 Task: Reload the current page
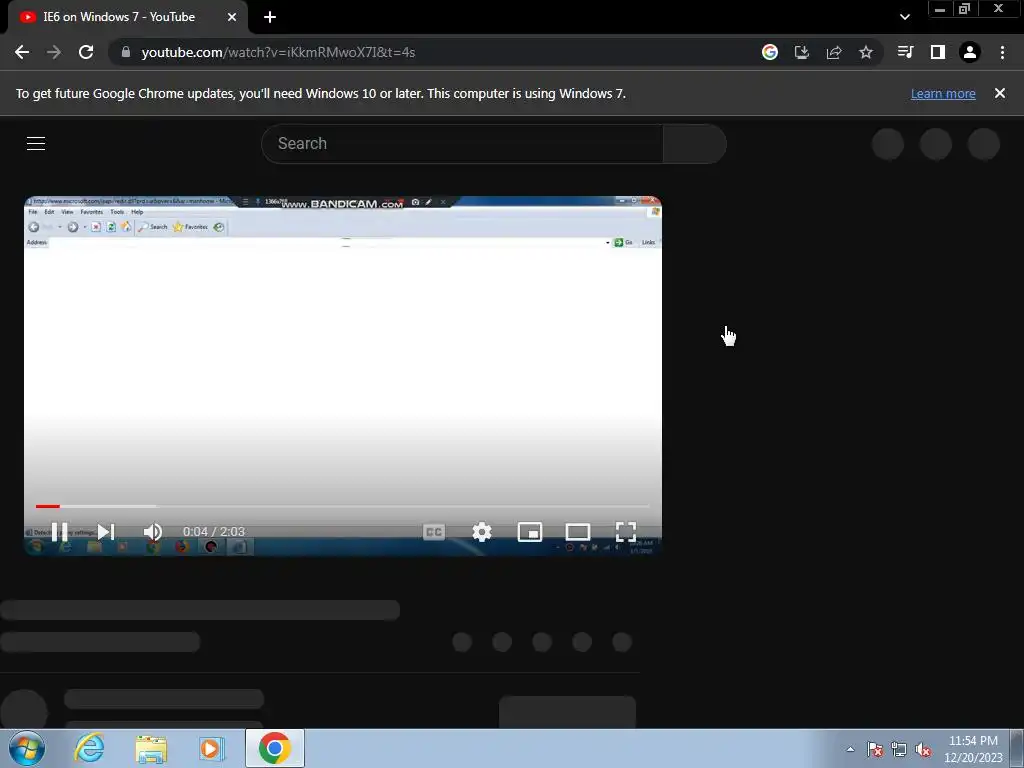pyautogui.click(x=86, y=52)
